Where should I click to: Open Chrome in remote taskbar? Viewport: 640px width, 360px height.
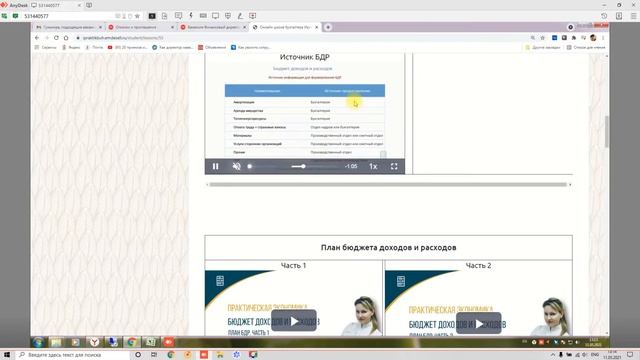131,342
